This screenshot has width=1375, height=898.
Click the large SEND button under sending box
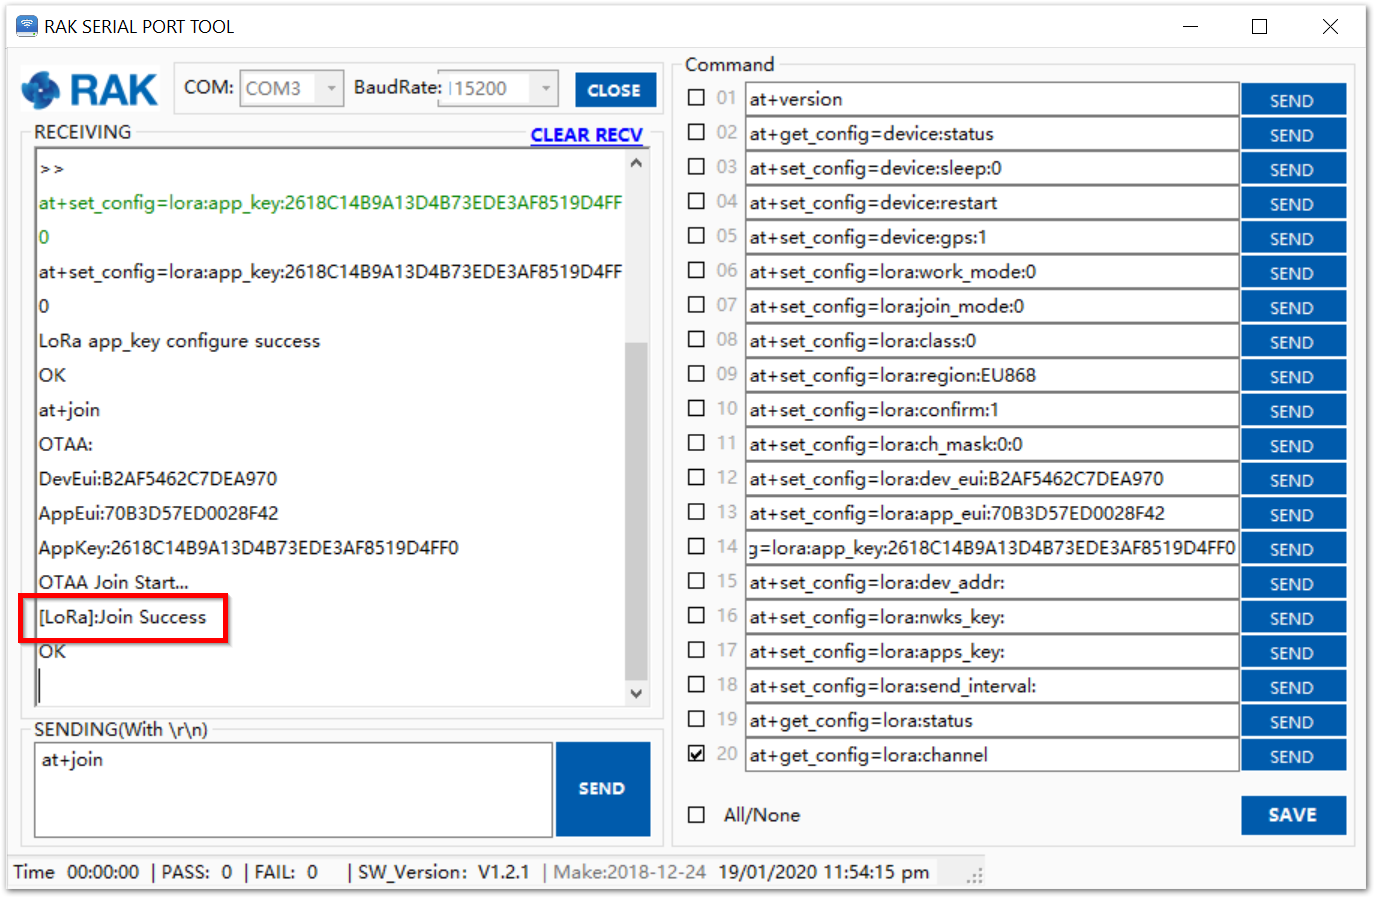point(602,789)
